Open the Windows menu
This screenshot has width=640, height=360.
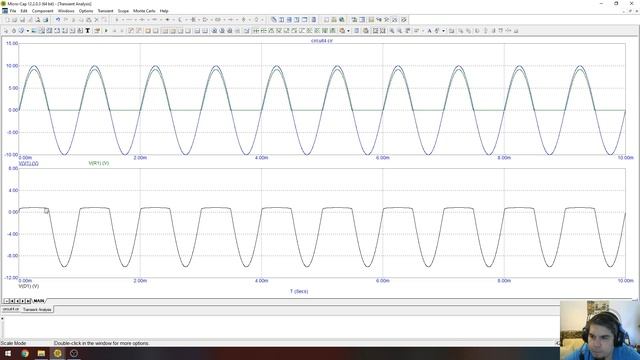tap(66, 11)
